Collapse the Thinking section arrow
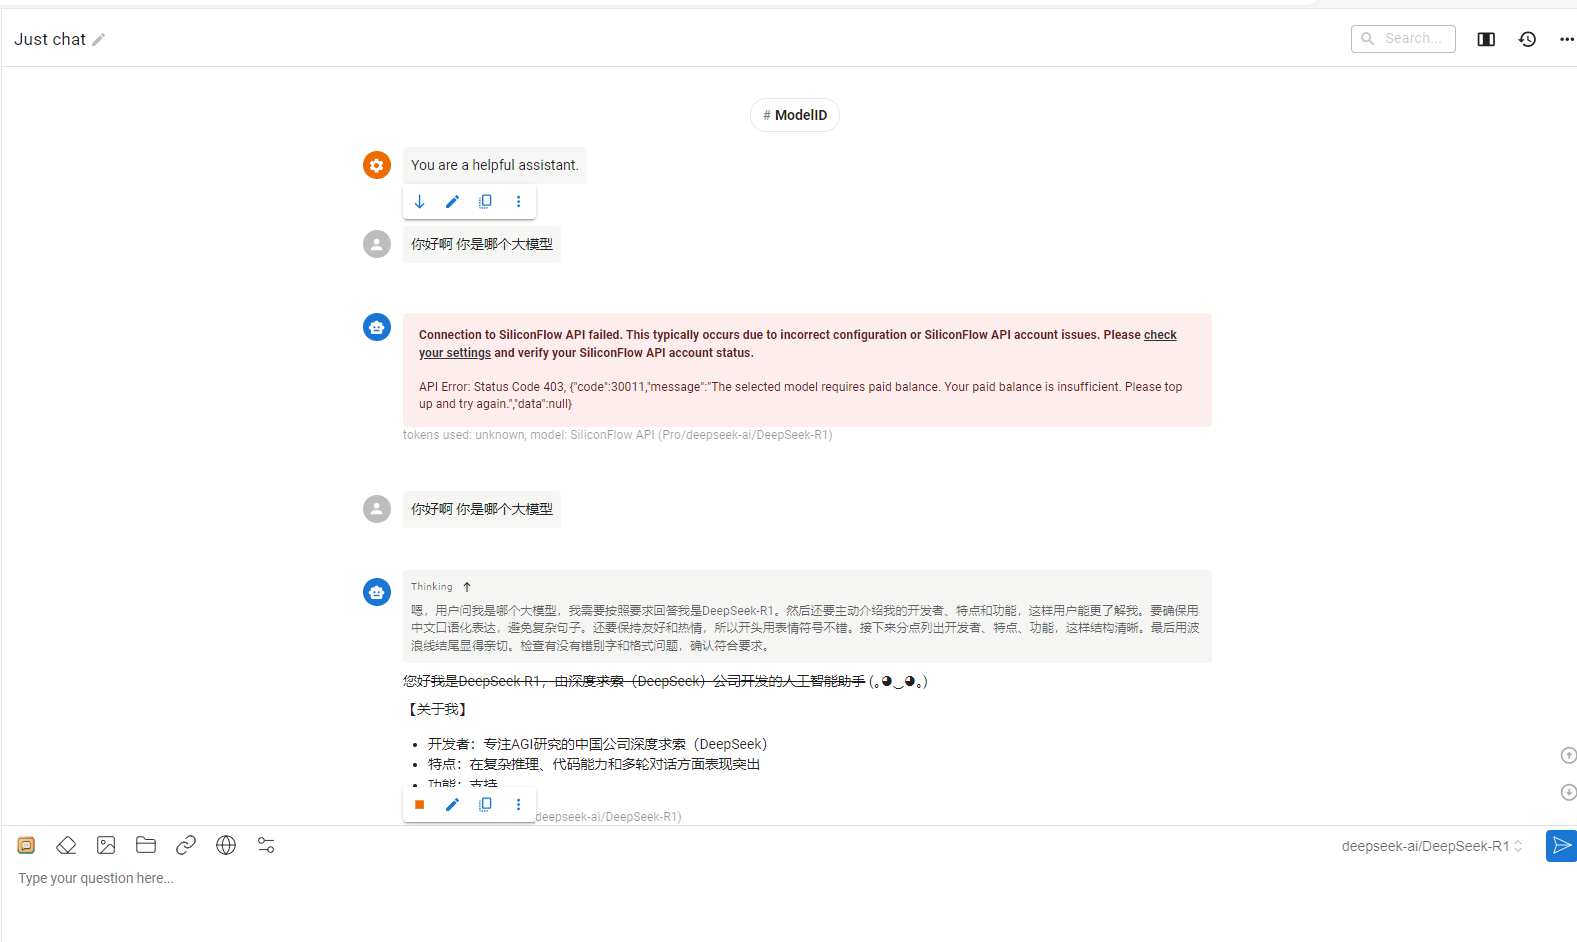This screenshot has width=1577, height=942. click(467, 587)
